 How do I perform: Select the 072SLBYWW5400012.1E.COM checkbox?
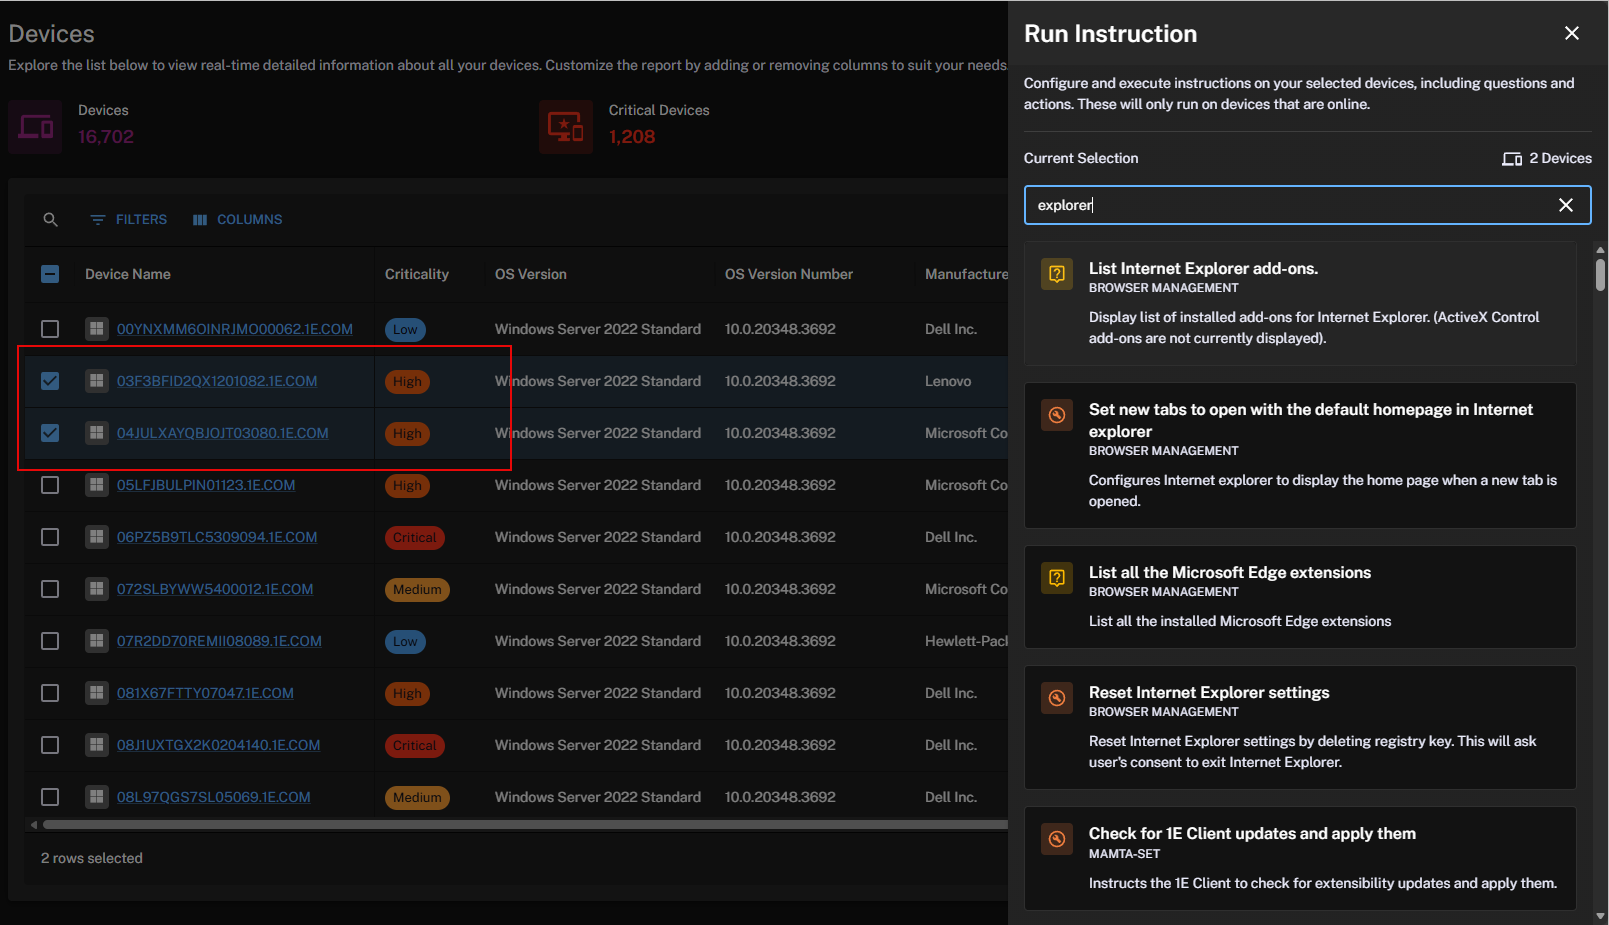50,589
